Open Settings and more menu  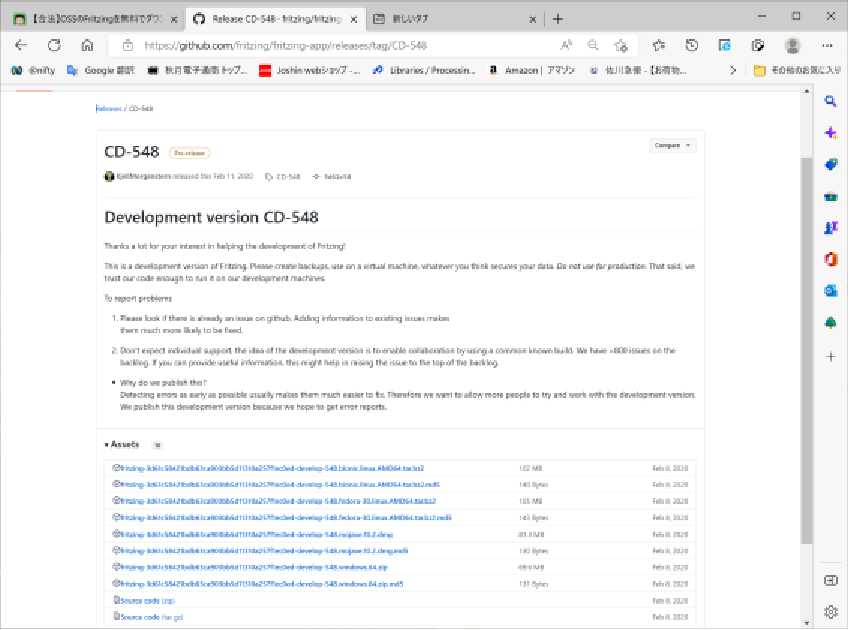[827, 45]
